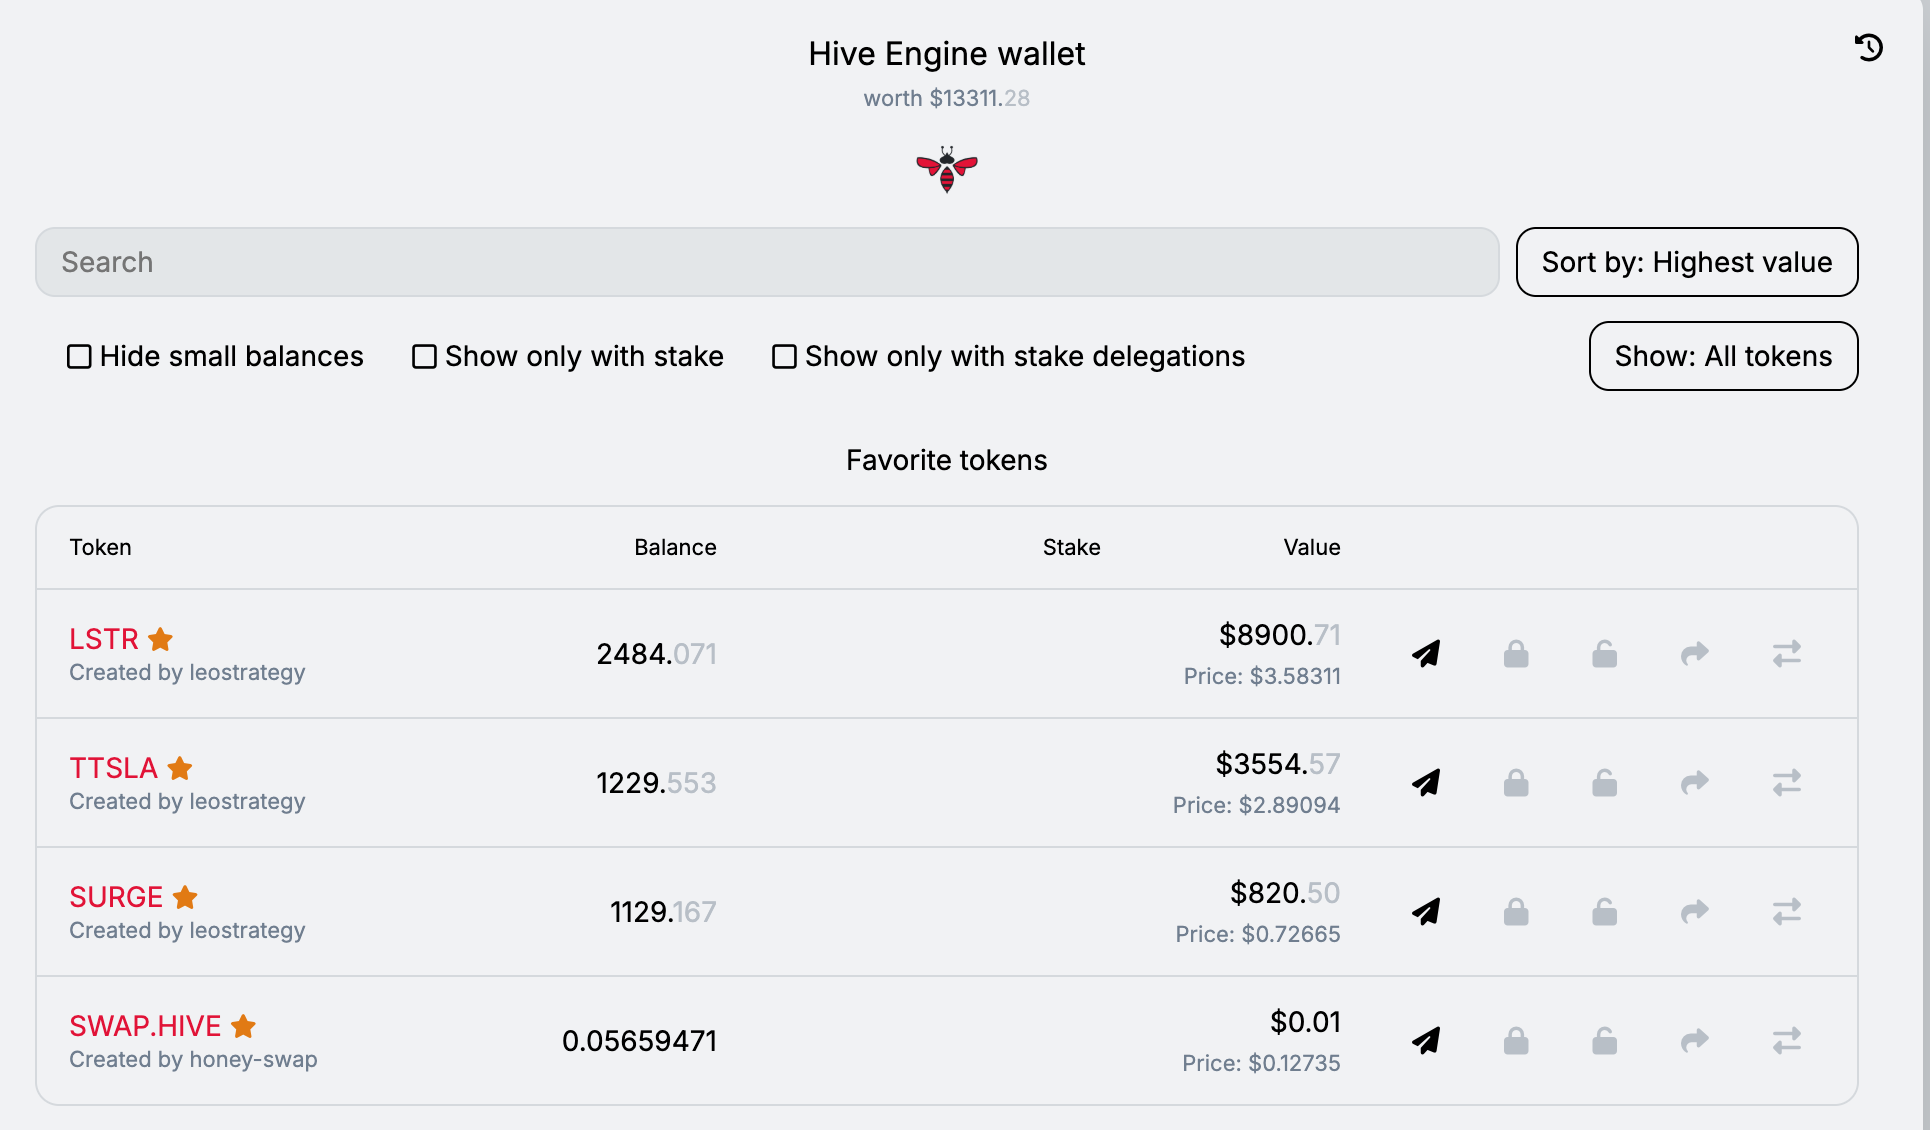Unfavorite SURGE via its star icon

[185, 897]
